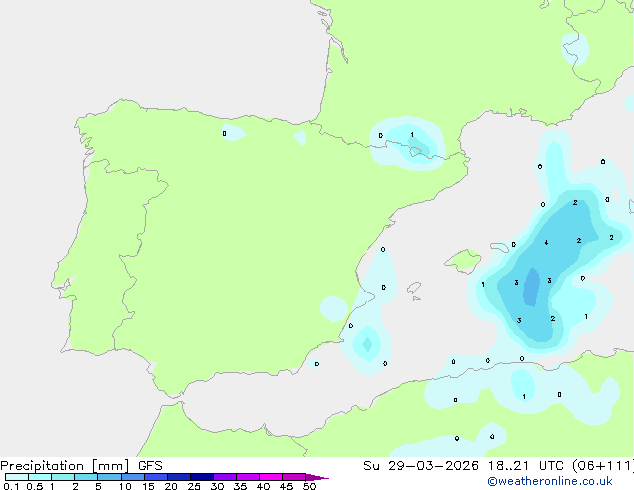Click the "4" precipitation value on the map
The image size is (634, 490).
[x=546, y=243]
